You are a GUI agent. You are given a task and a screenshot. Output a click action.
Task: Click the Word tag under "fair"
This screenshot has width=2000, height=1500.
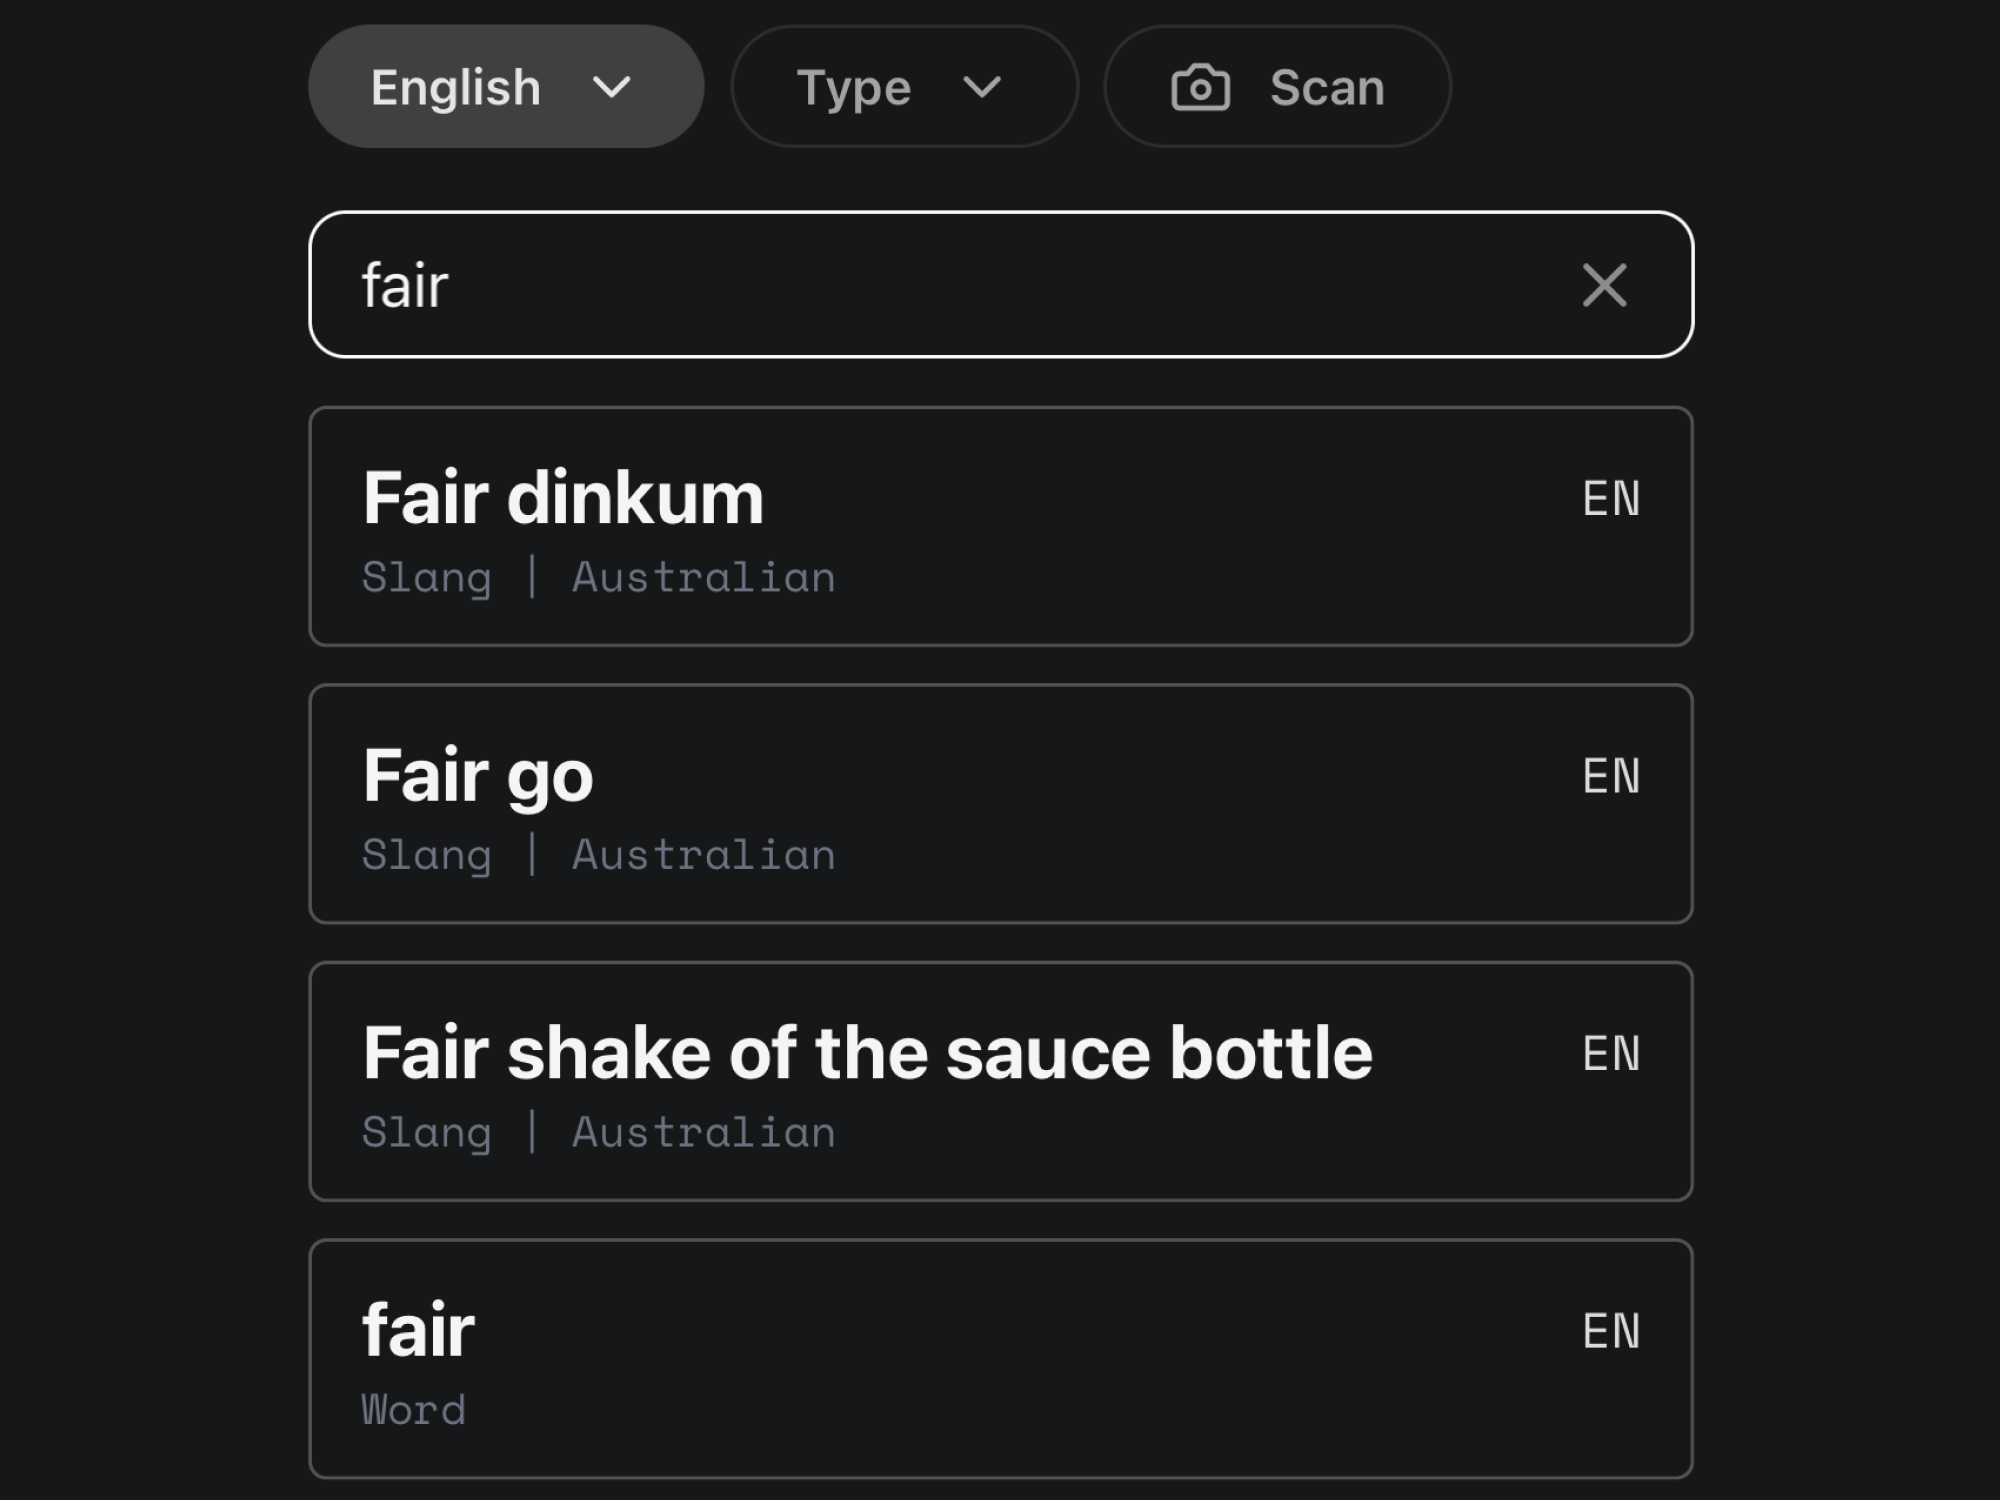click(x=413, y=1410)
